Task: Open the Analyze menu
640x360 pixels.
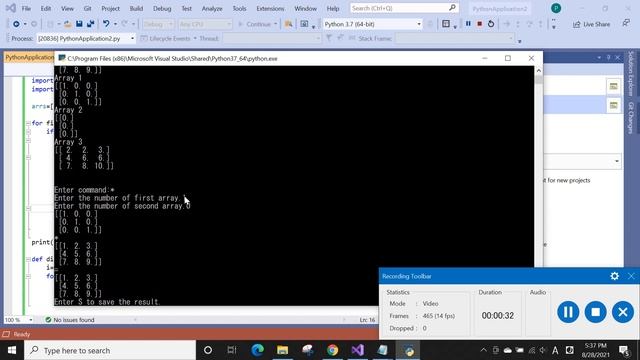Action: [x=212, y=8]
